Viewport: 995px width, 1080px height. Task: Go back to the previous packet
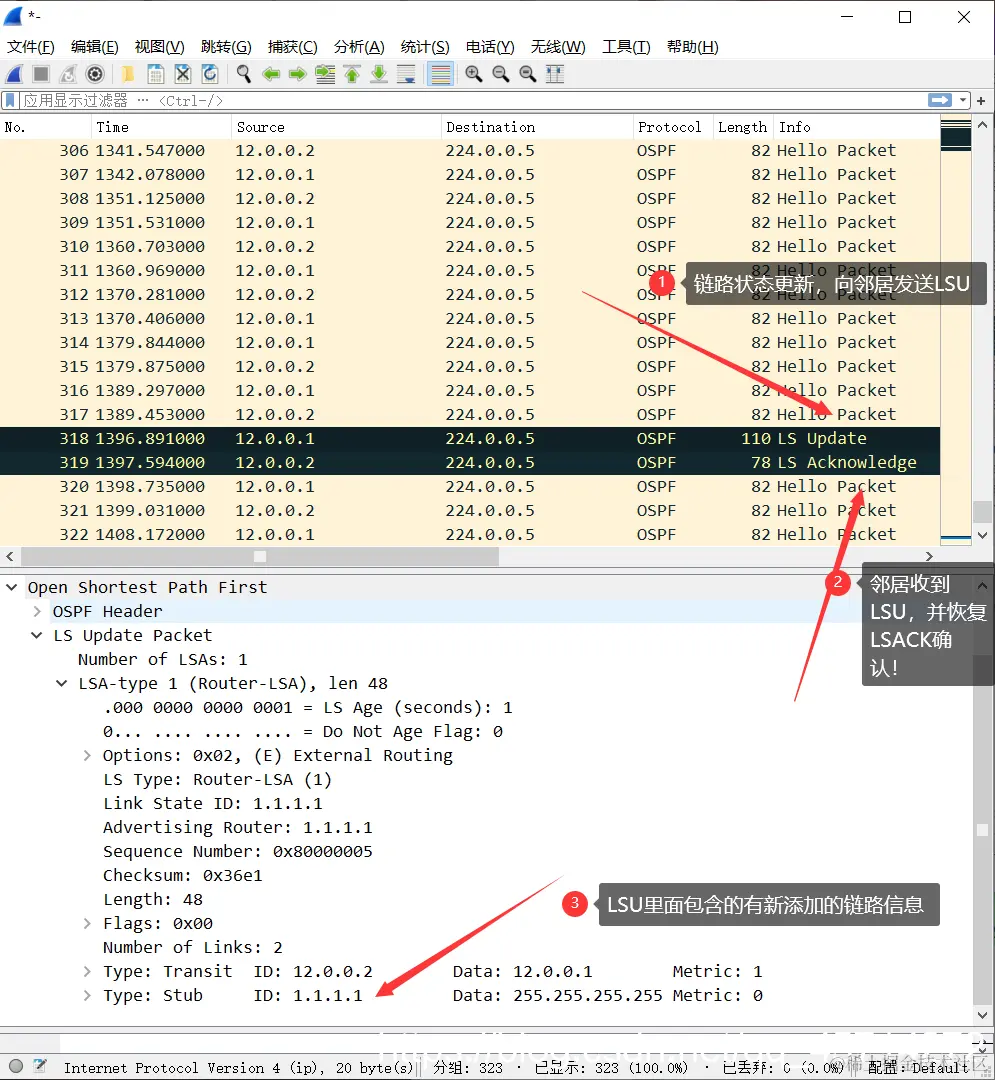tap(271, 74)
